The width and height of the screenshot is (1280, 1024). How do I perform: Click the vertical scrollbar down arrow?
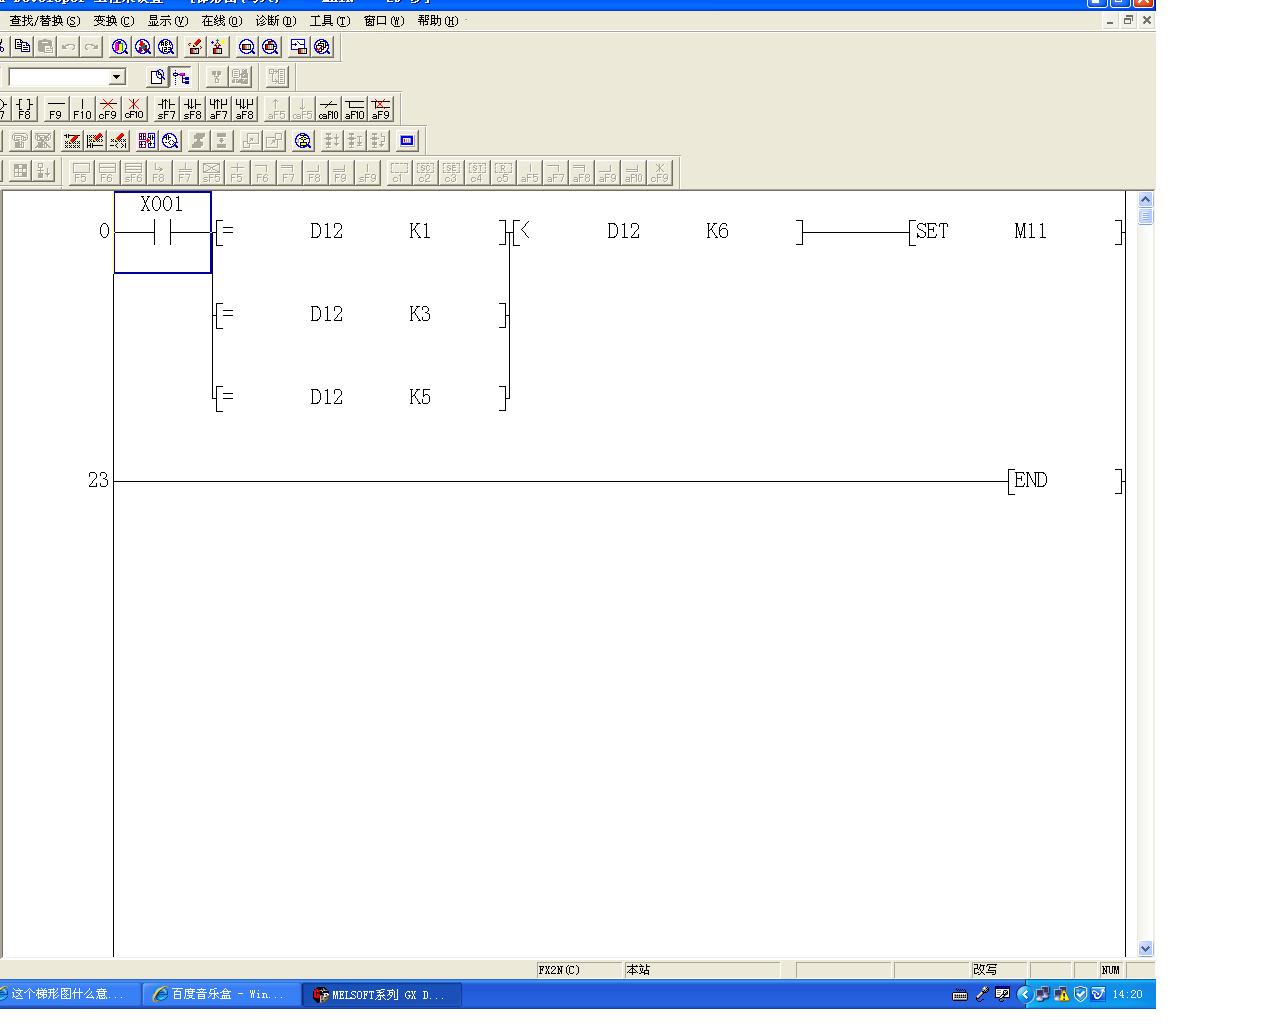(1145, 948)
